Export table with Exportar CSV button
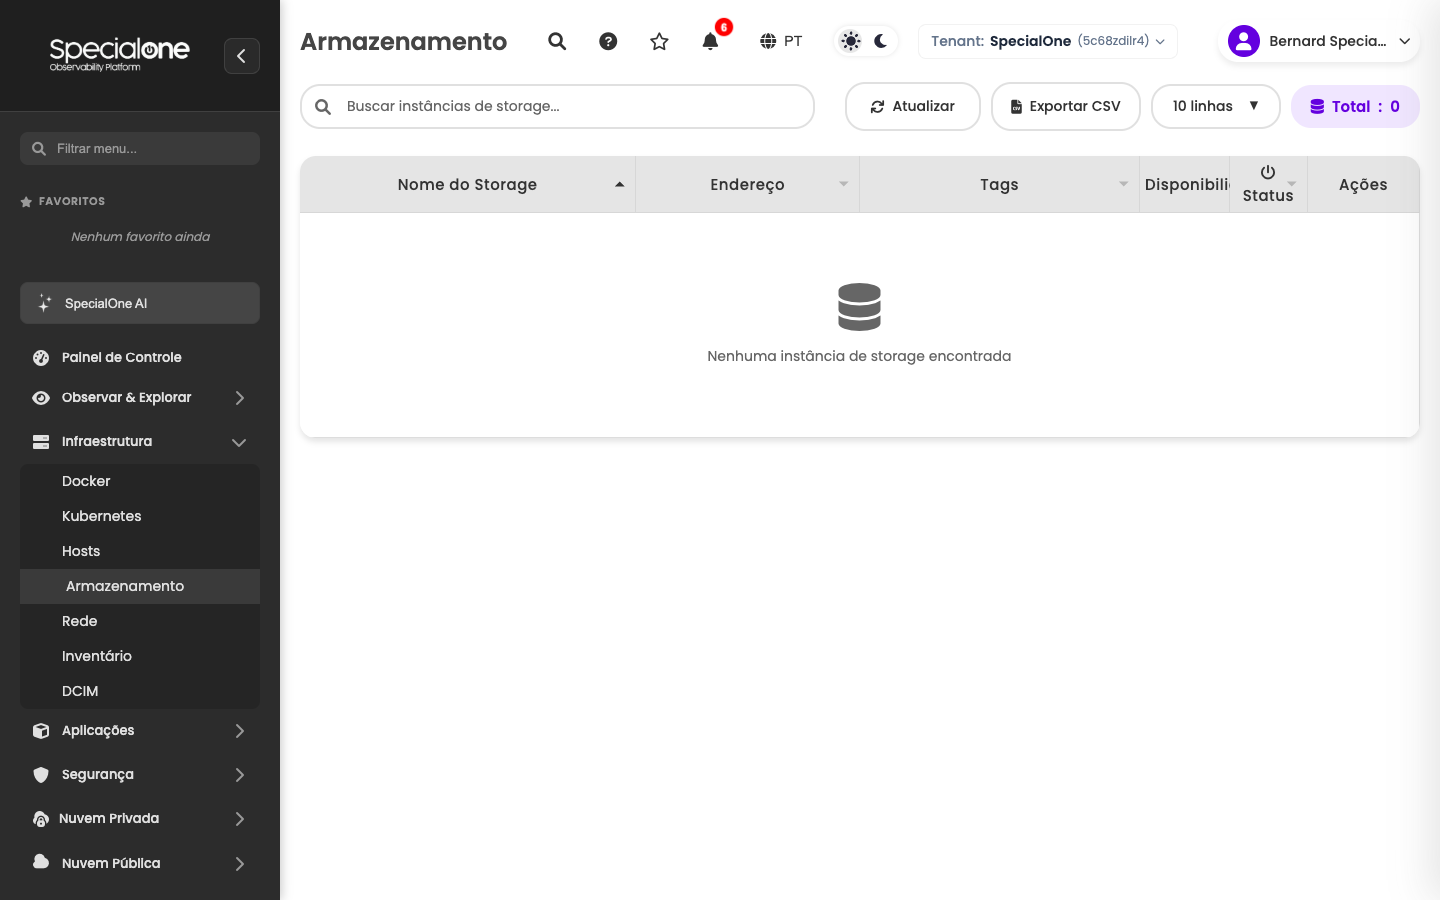Screen dimensions: 1440x900 (x=1065, y=106)
